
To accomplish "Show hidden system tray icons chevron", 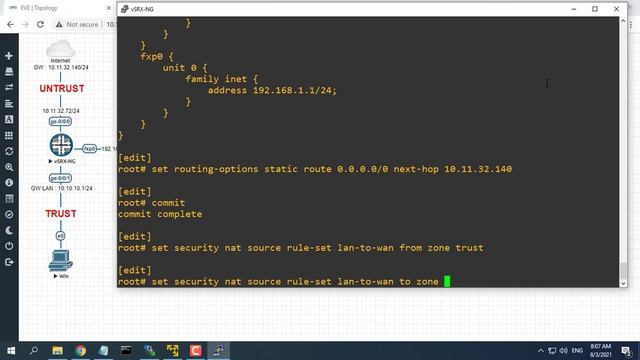I will point(541,351).
